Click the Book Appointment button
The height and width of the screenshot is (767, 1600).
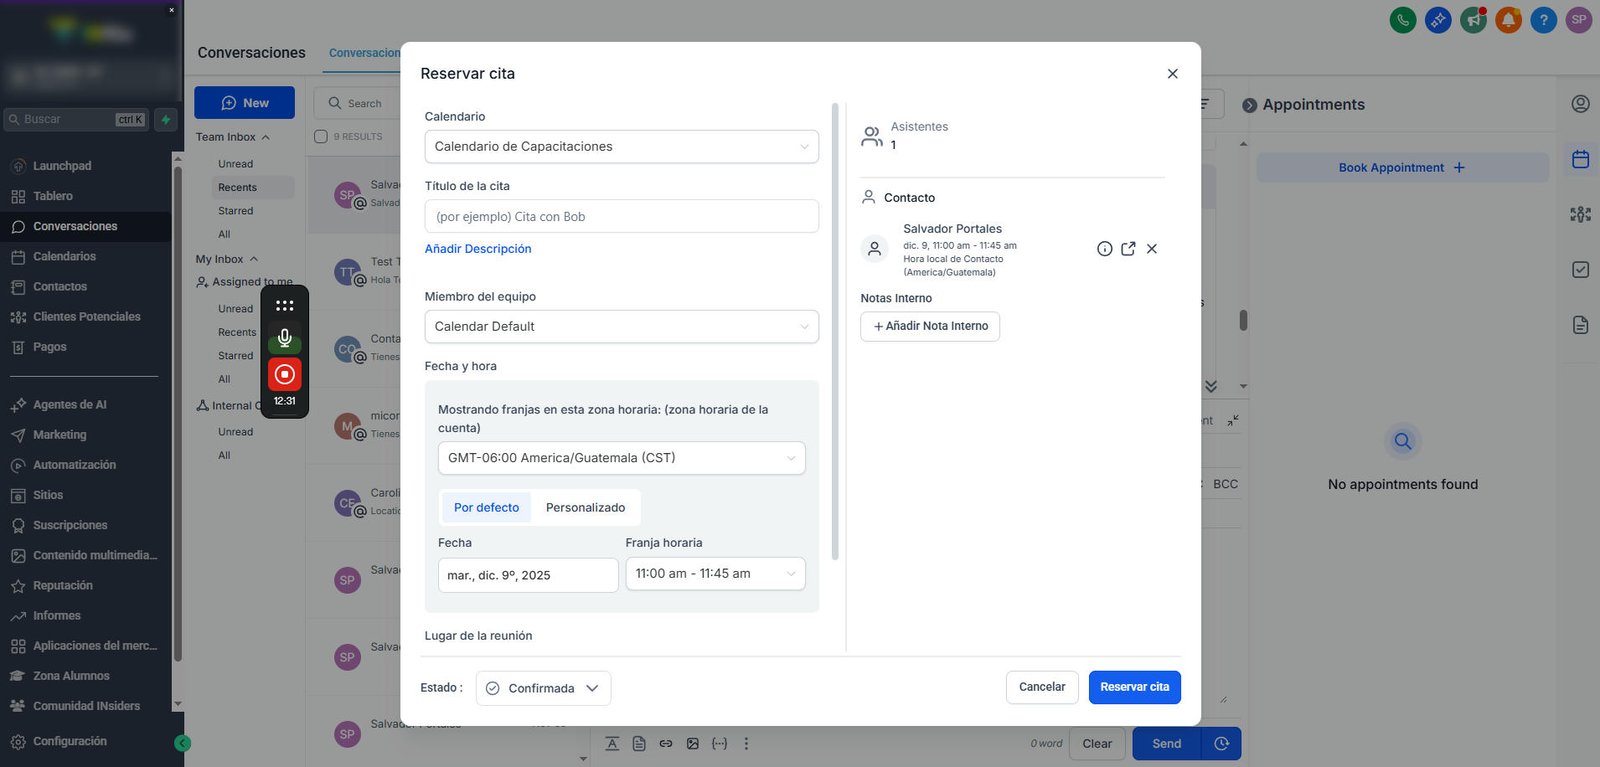[x=1402, y=168]
